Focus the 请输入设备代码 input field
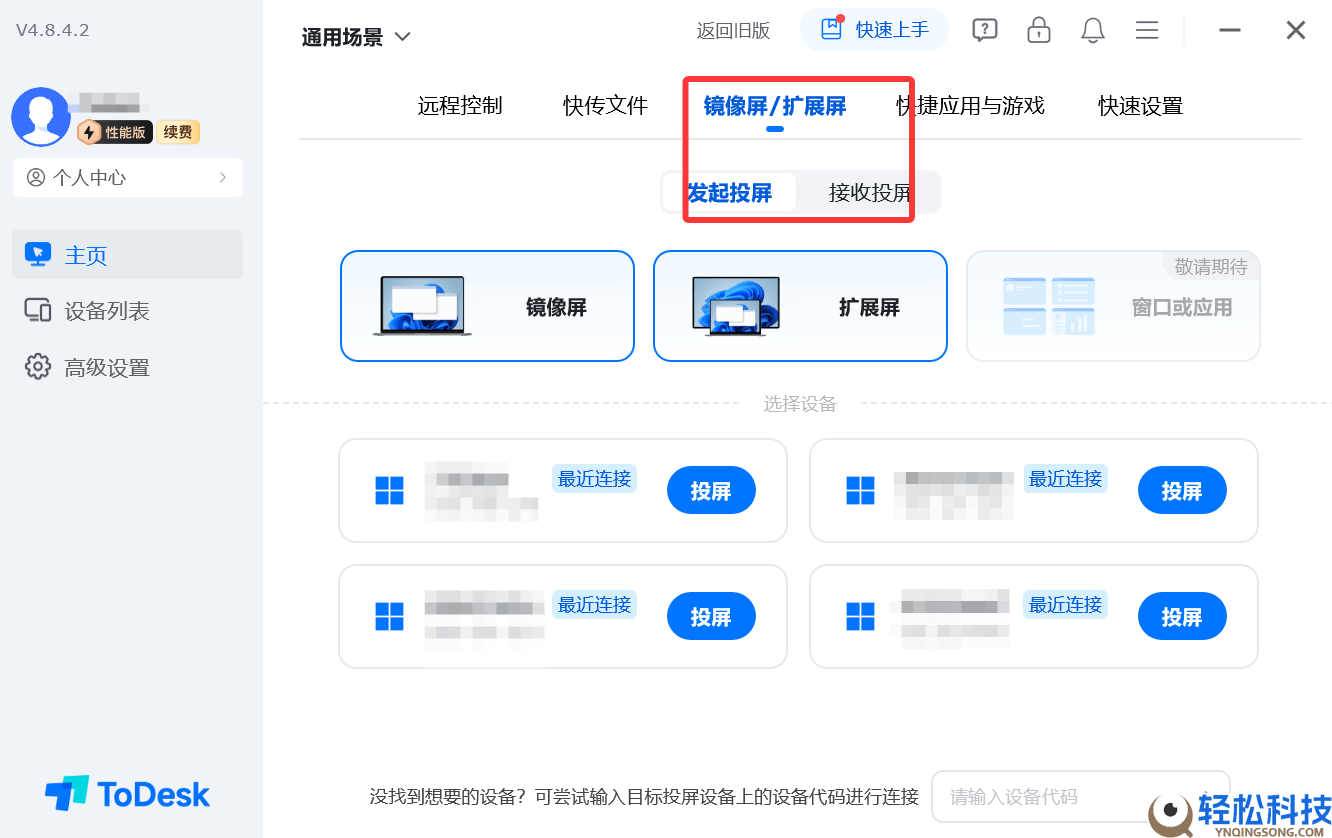Viewport: 1332px width, 838px height. click(1080, 796)
